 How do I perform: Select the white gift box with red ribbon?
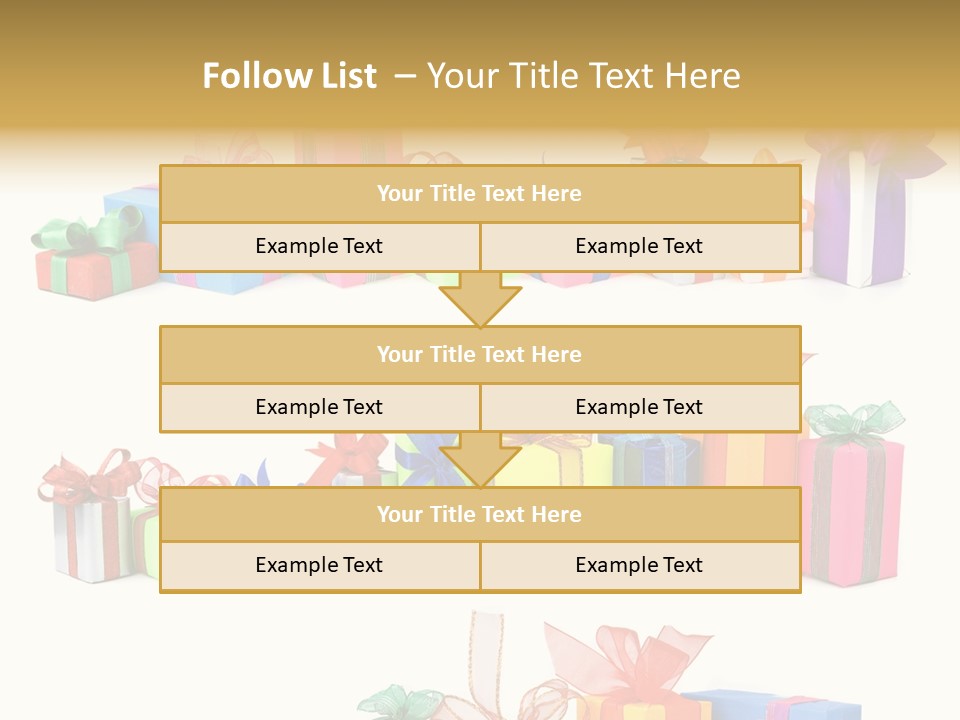[92, 535]
